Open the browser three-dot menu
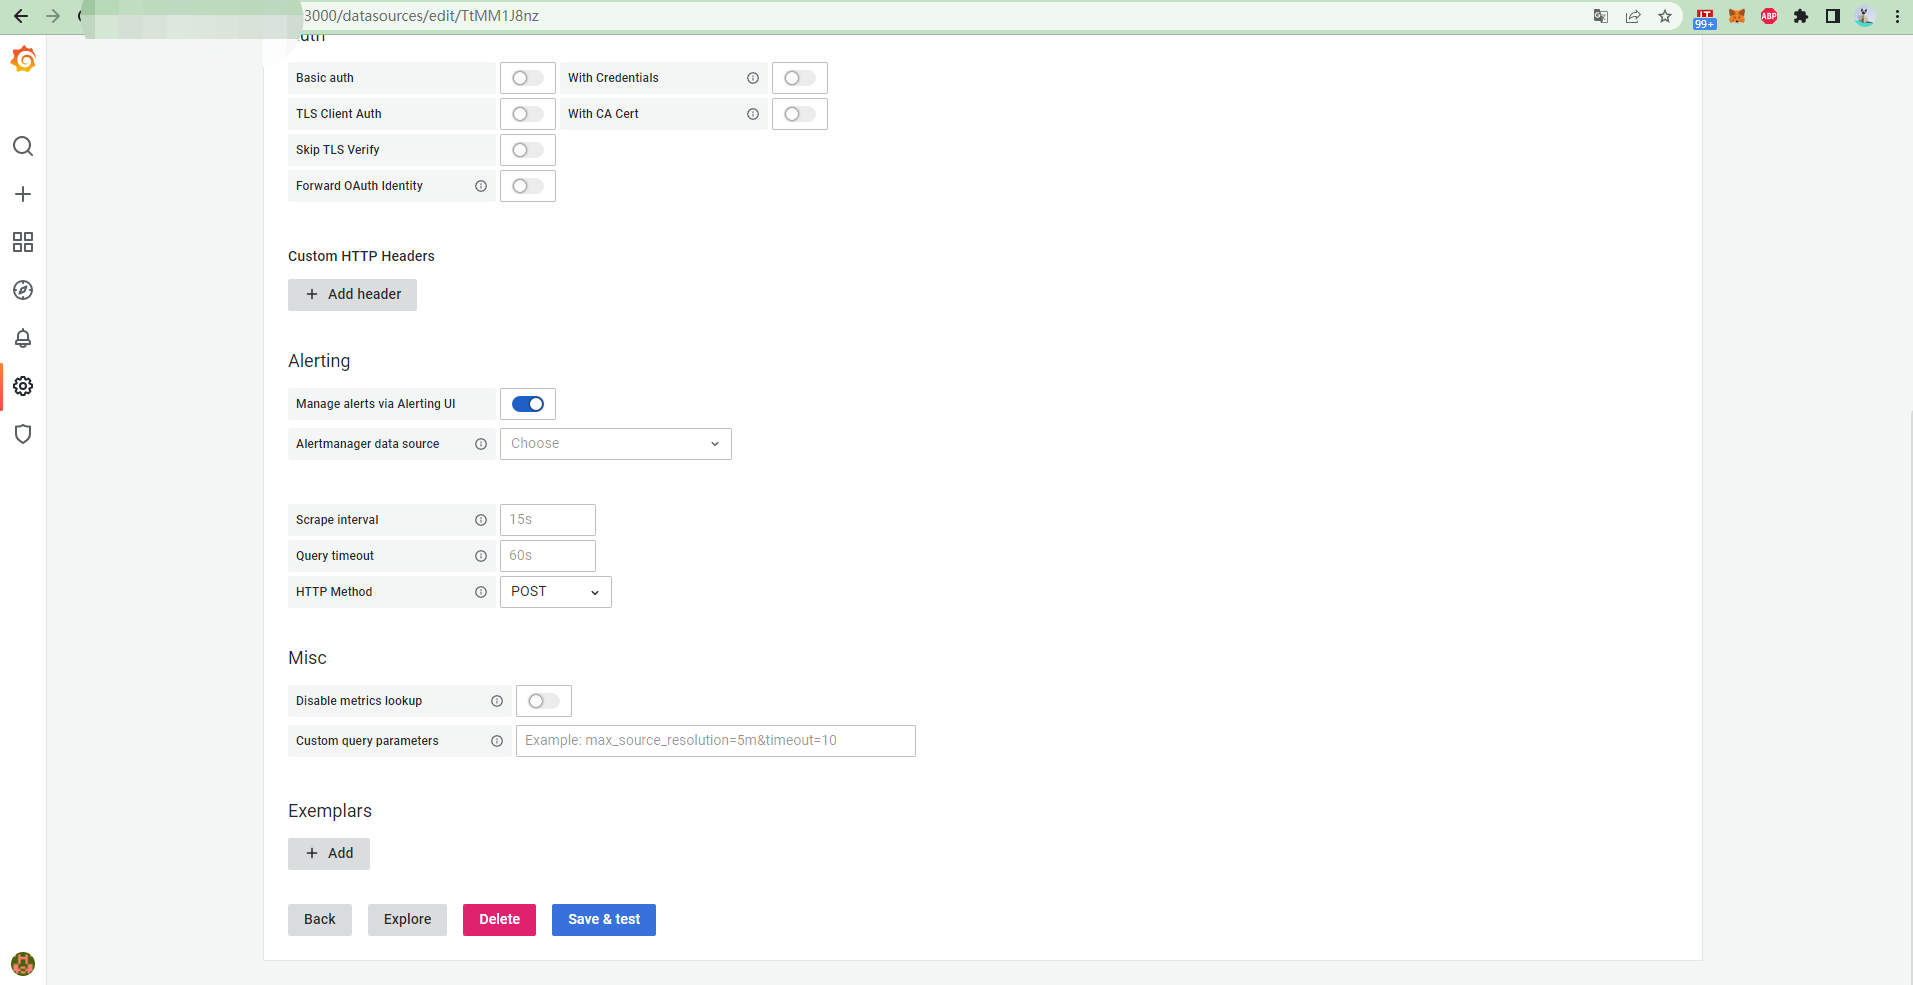 click(1897, 16)
